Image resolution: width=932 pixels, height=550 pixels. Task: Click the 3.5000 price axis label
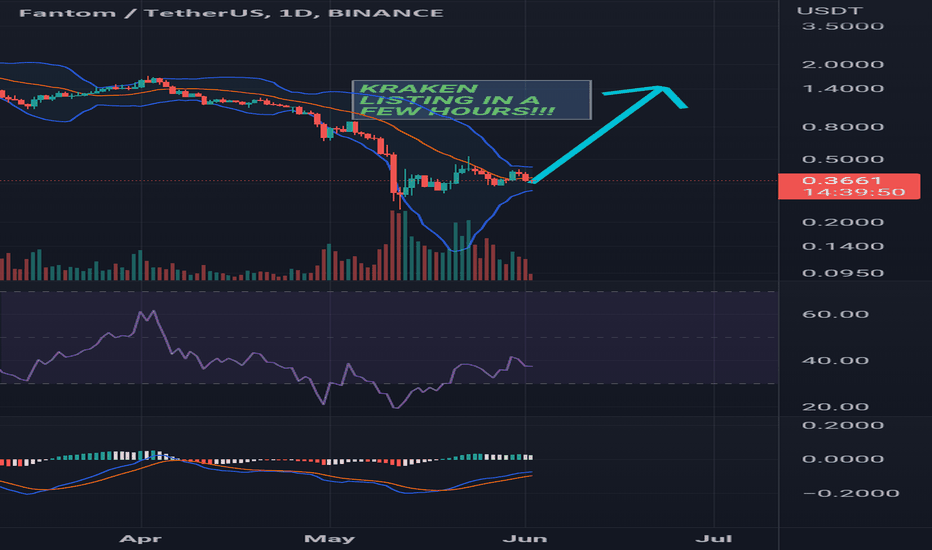tap(843, 26)
